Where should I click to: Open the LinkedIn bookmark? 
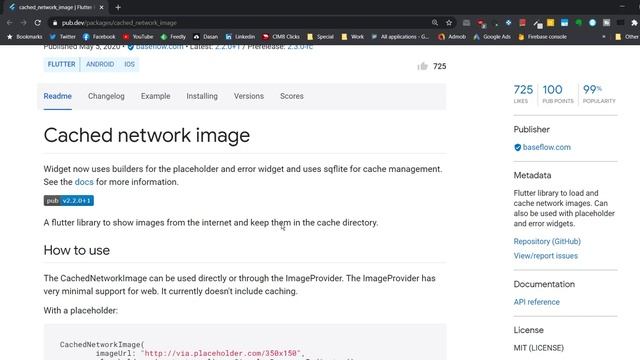click(x=240, y=37)
